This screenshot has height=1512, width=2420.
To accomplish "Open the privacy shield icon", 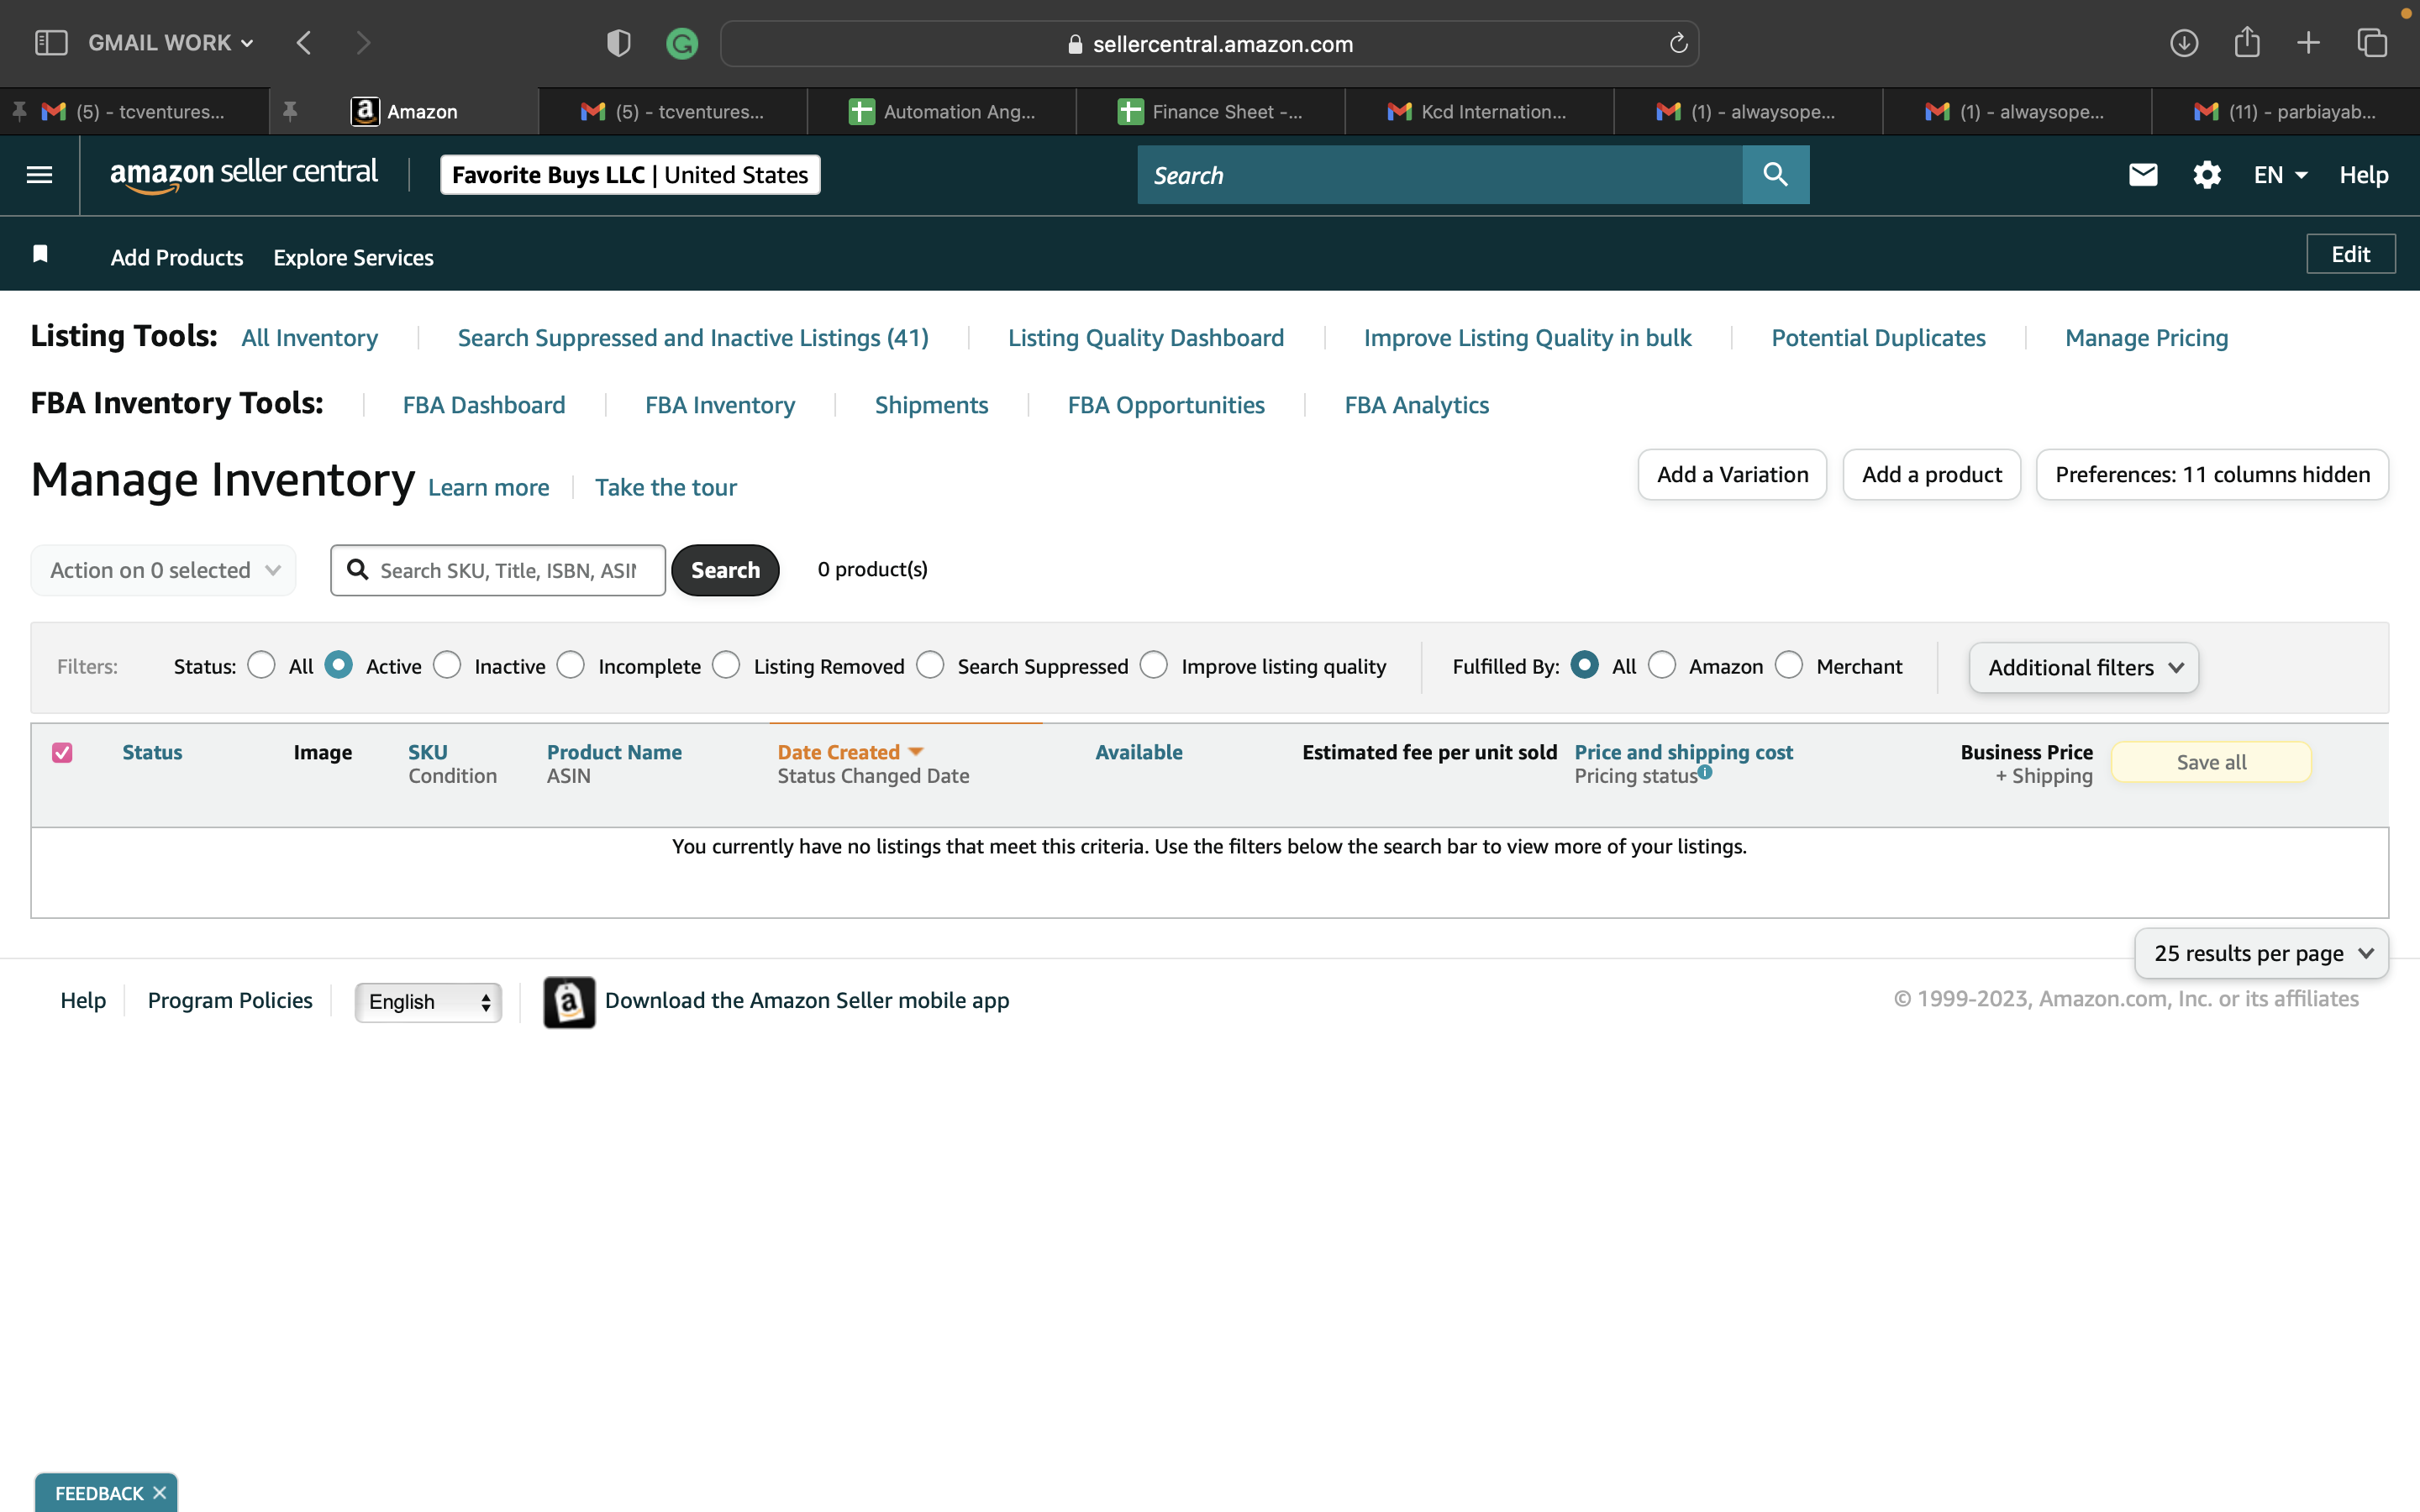I will point(619,43).
